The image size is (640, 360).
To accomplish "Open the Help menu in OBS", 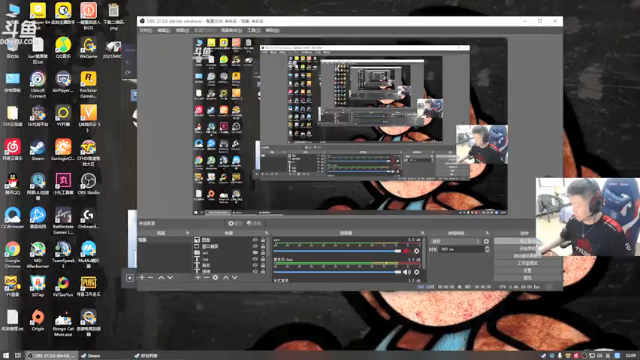I will pyautogui.click(x=272, y=31).
